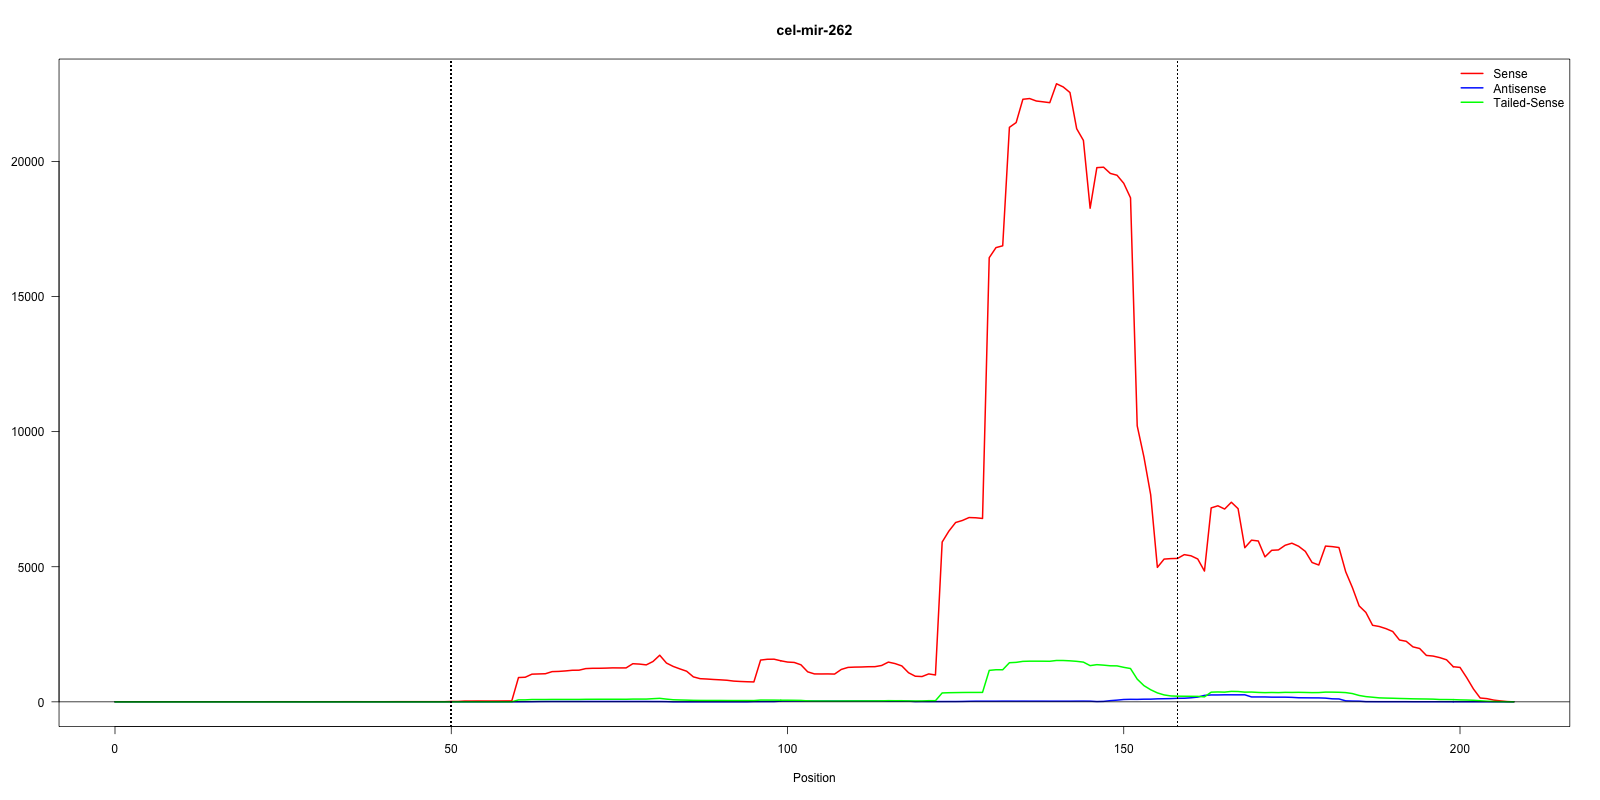
Task: Click the x-axis tick label 0
Action: tap(115, 749)
